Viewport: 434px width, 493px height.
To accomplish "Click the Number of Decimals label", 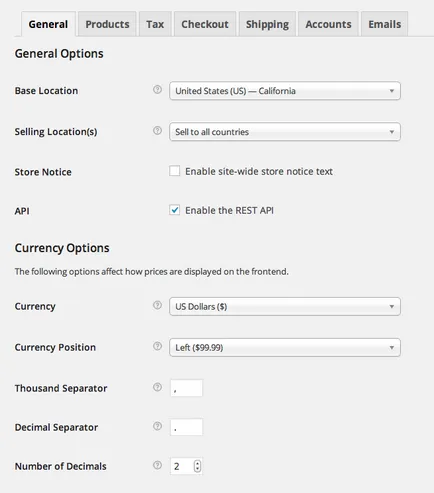I will pyautogui.click(x=61, y=466).
